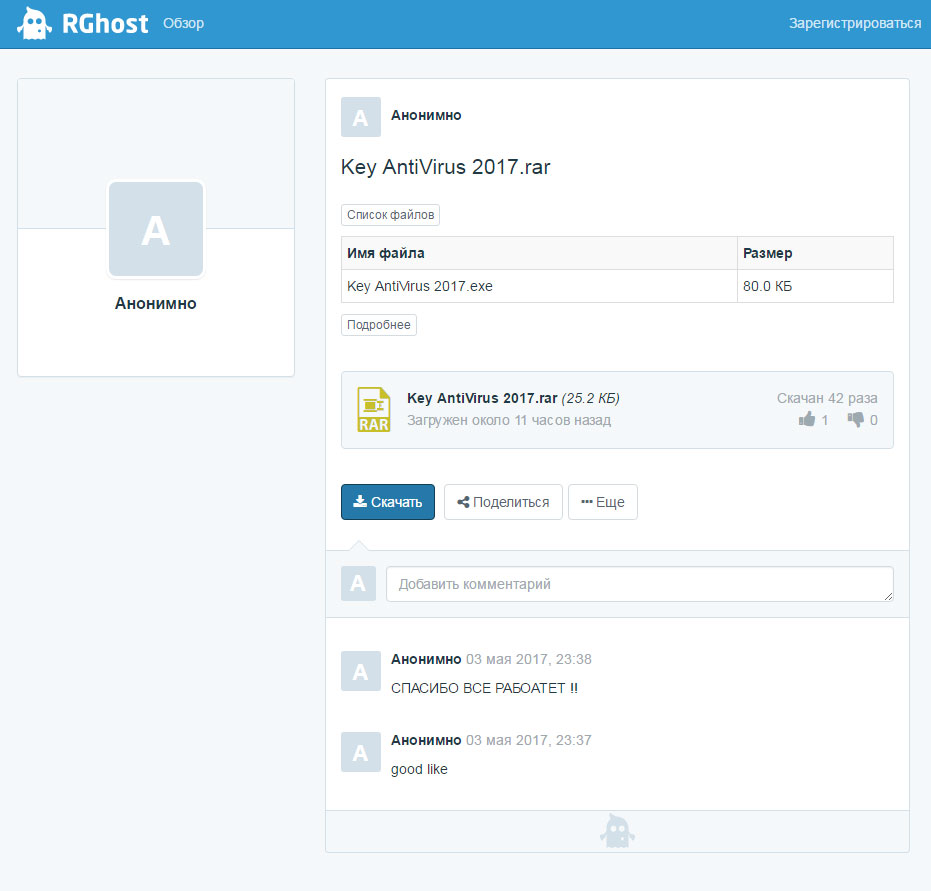The image size is (931, 891).
Task: Click the large Анонимно avatar in sidebar
Action: (156, 229)
